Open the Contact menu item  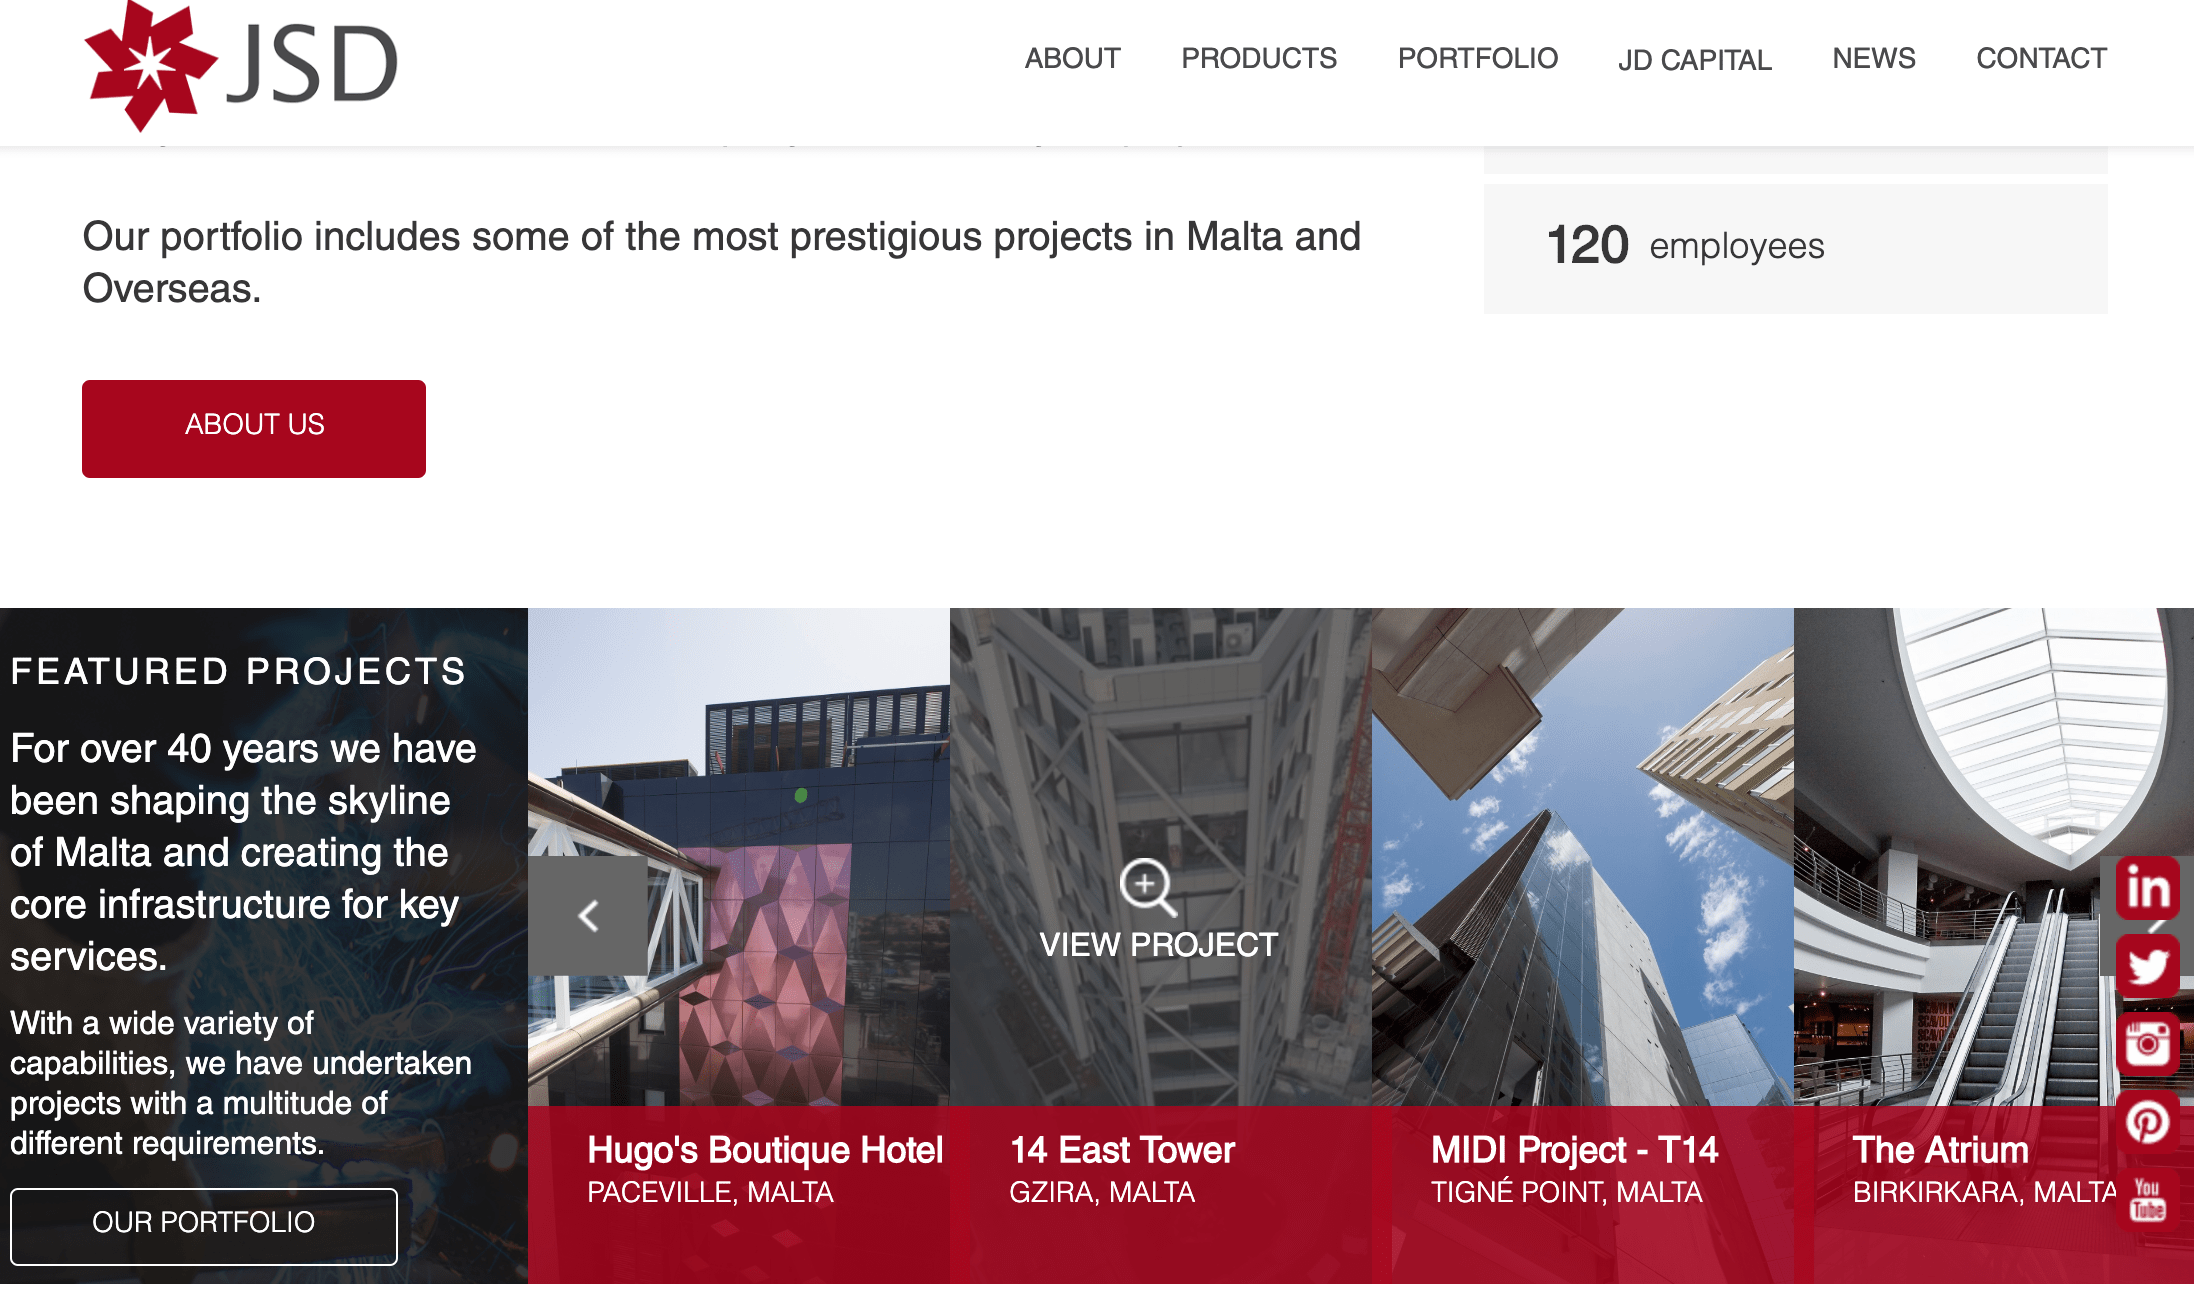pyautogui.click(x=2041, y=58)
